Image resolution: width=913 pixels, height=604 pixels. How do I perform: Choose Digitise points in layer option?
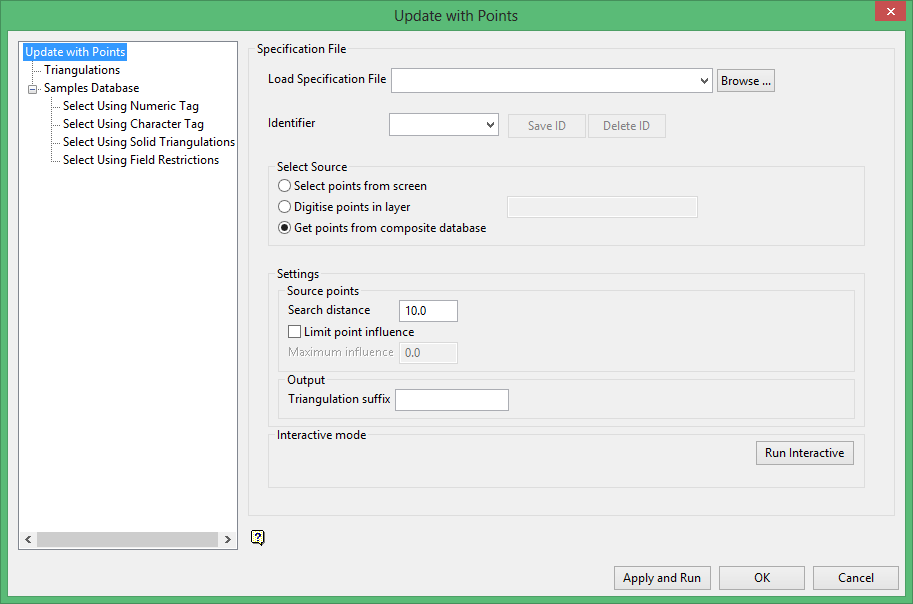[286, 207]
